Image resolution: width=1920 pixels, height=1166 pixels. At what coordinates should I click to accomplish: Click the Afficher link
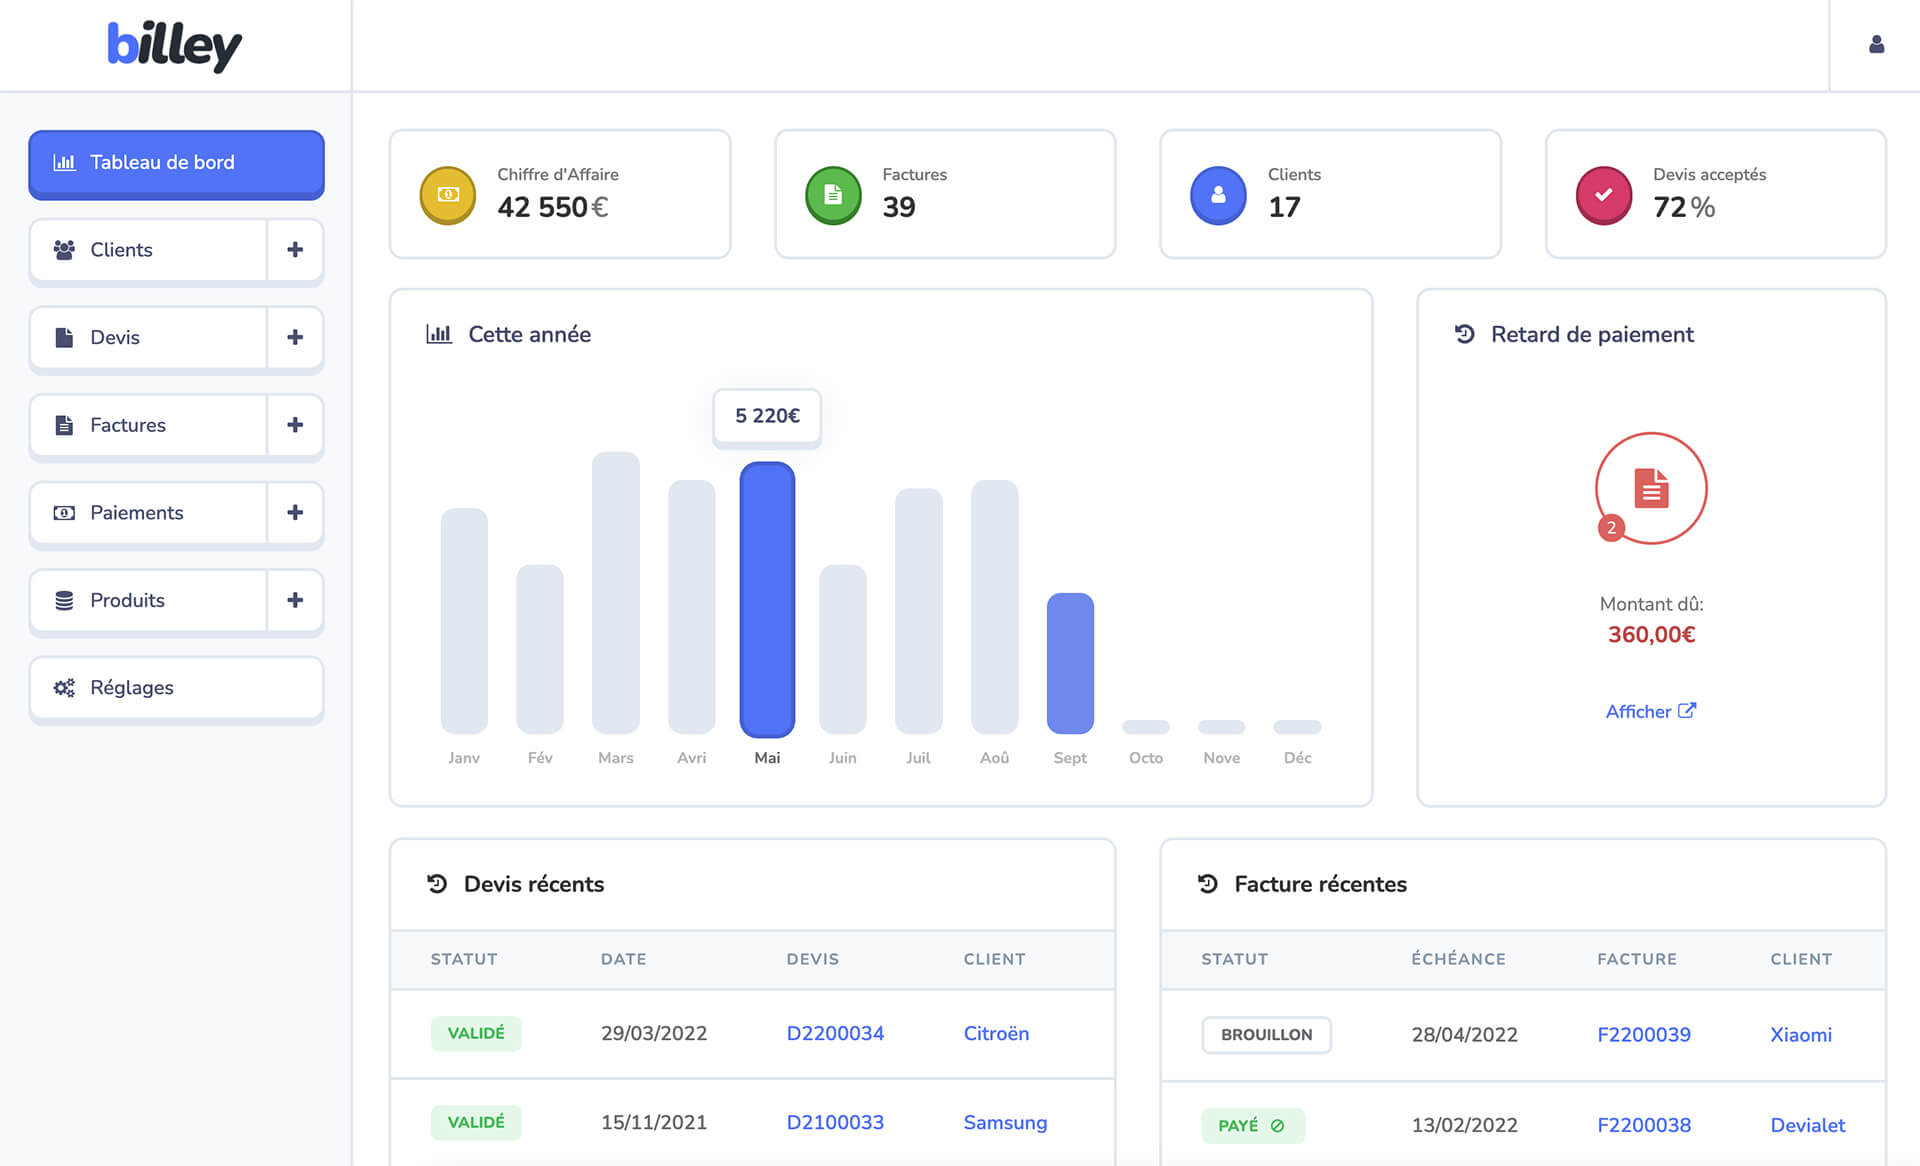pyautogui.click(x=1650, y=711)
